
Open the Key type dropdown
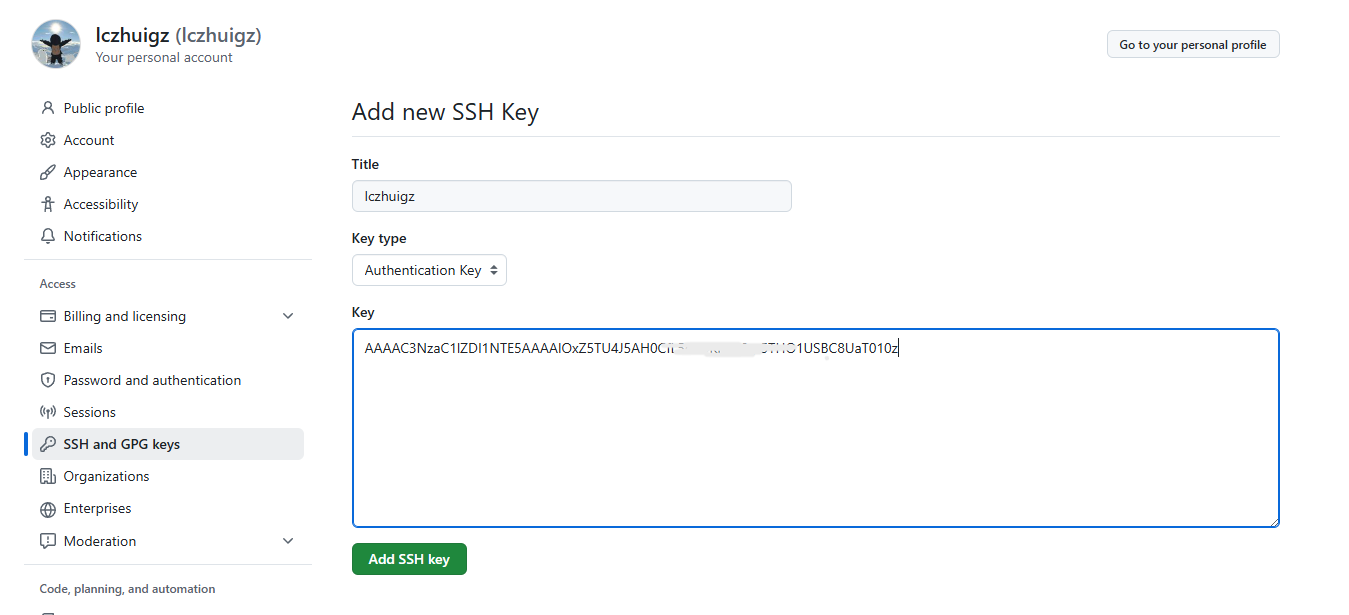click(x=429, y=270)
